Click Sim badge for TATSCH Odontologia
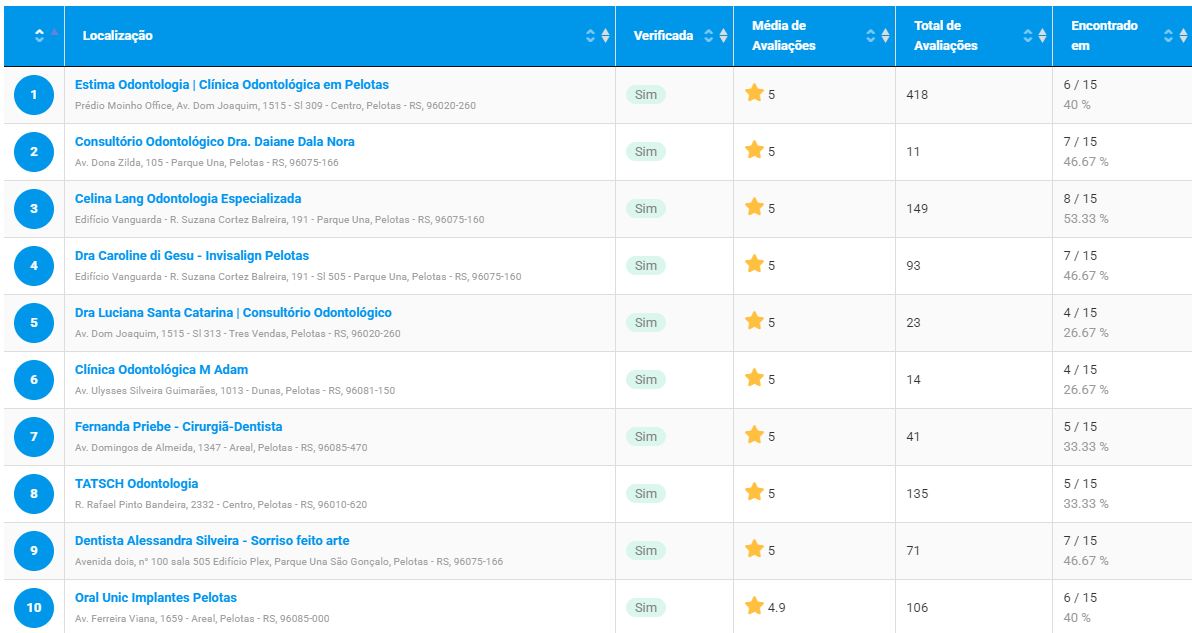Screen dimensions: 1192x633 (x=645, y=493)
